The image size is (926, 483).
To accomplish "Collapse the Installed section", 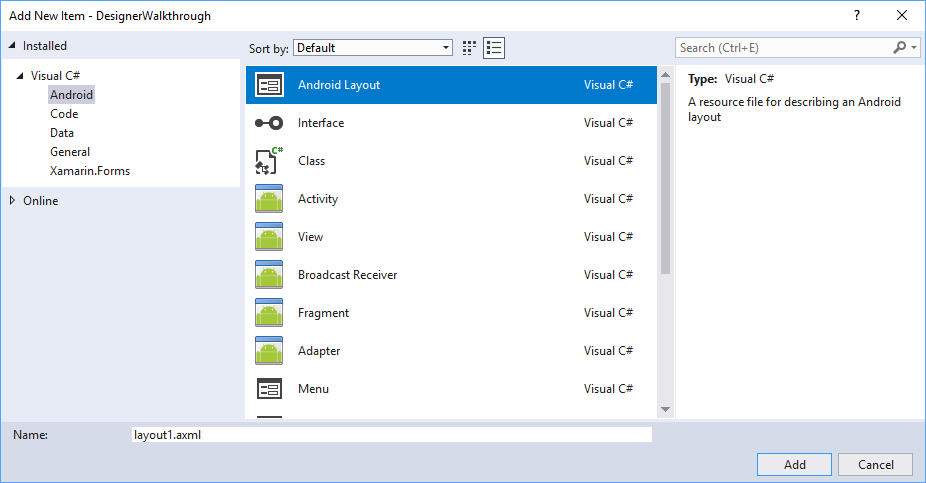I will (12, 46).
